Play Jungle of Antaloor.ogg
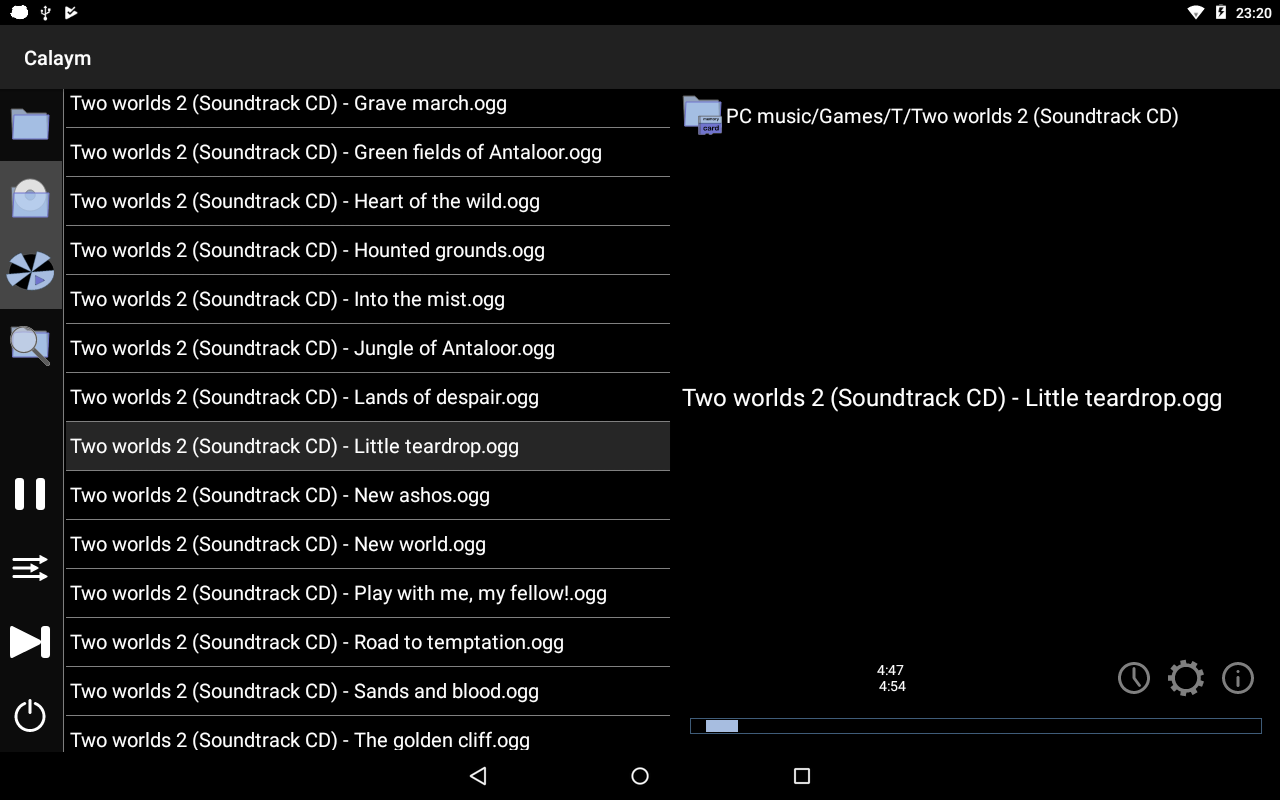 pos(368,348)
